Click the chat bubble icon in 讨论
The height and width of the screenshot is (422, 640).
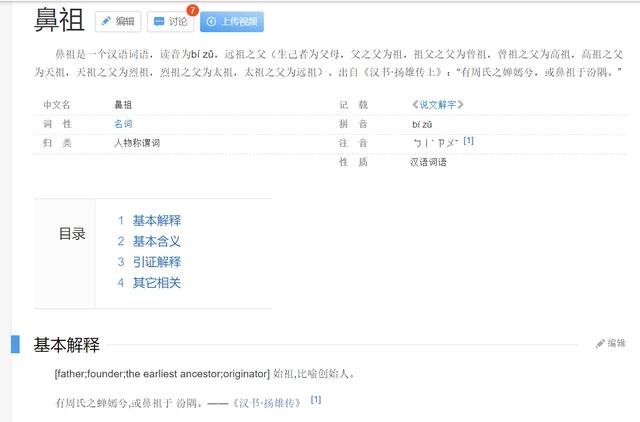click(159, 21)
